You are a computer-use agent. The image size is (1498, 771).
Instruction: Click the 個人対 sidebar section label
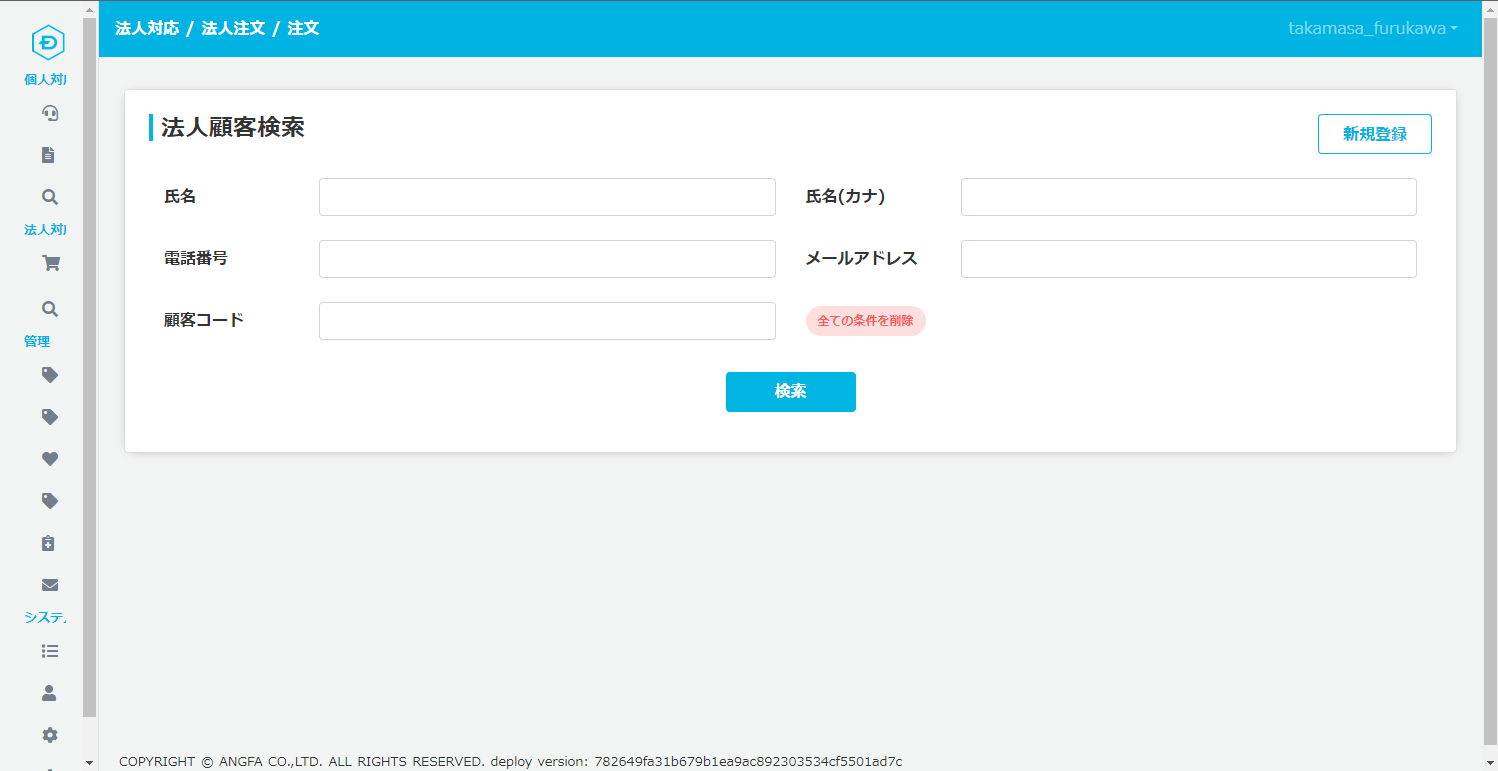click(x=45, y=79)
